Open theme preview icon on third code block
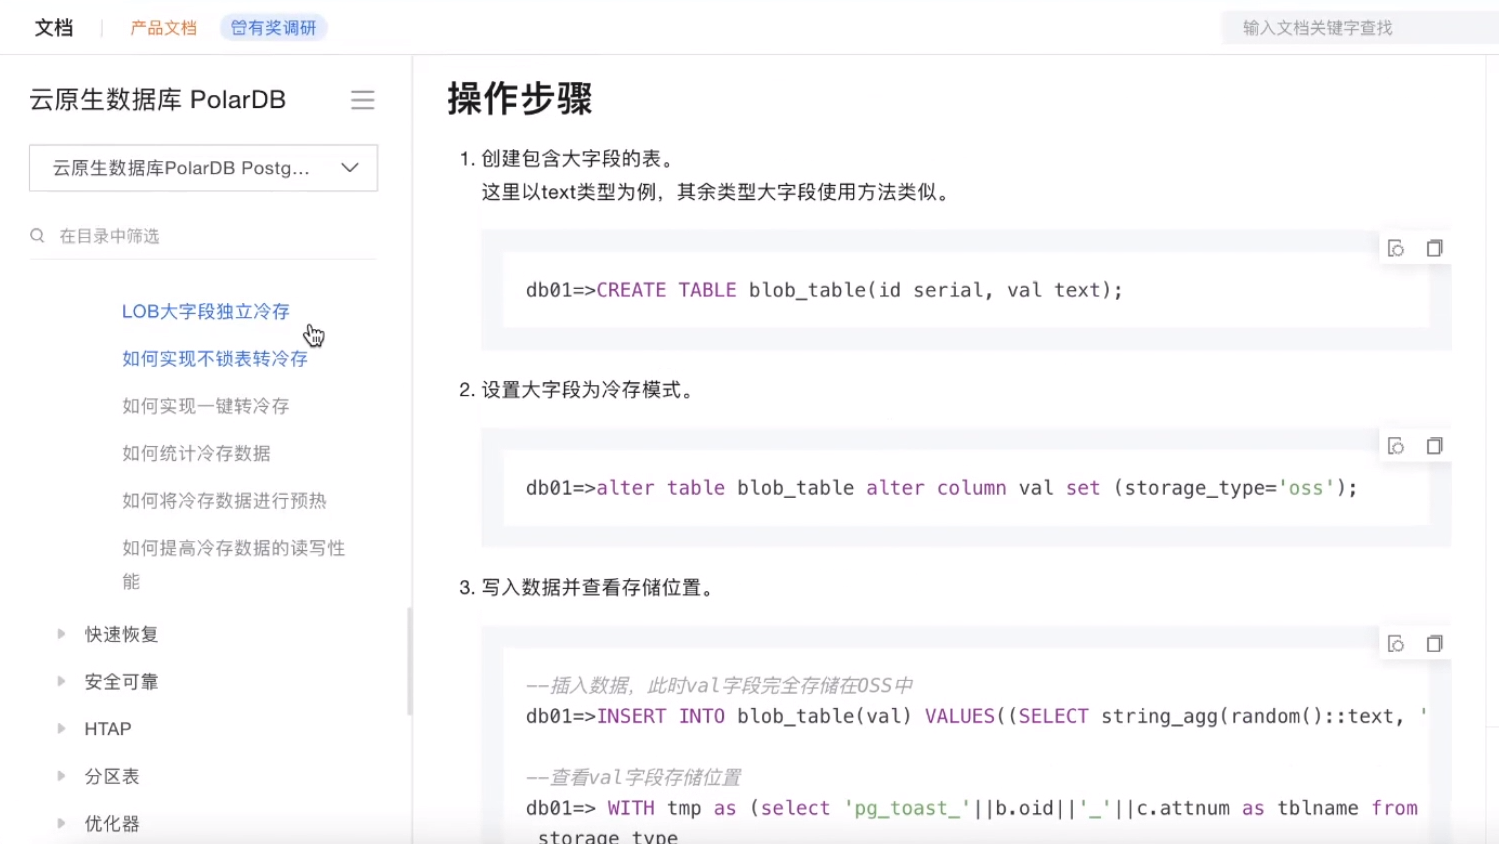The width and height of the screenshot is (1499, 844). [1396, 643]
